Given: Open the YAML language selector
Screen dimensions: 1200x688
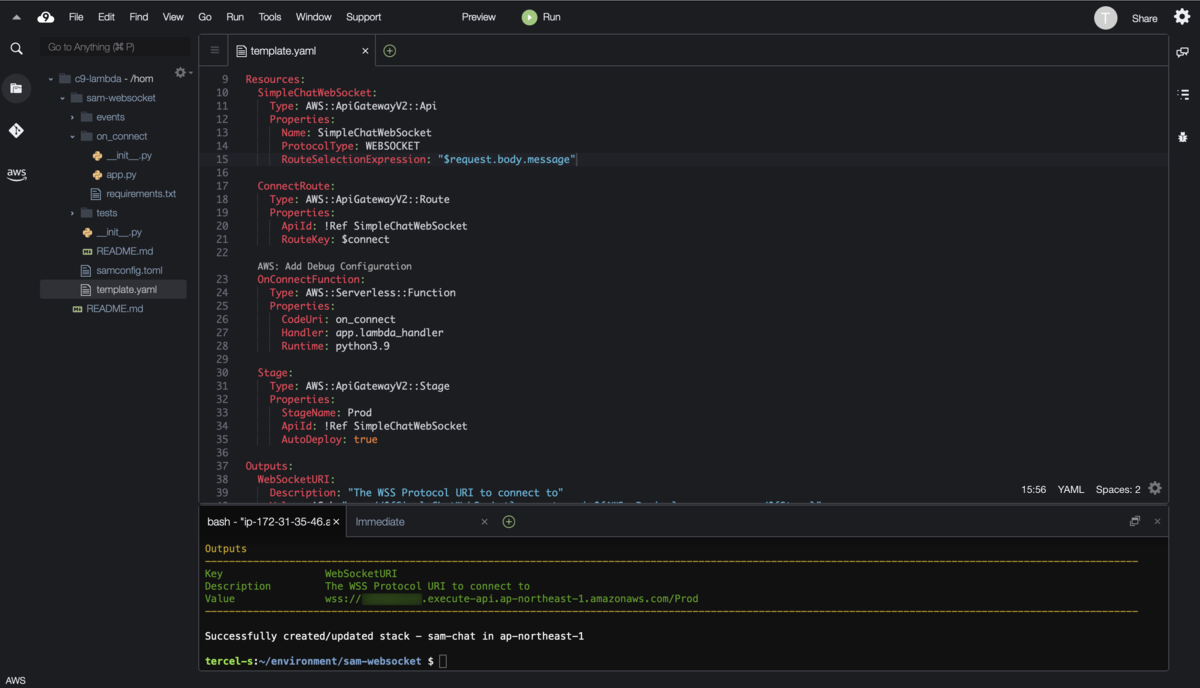Looking at the screenshot, I should click(x=1071, y=490).
